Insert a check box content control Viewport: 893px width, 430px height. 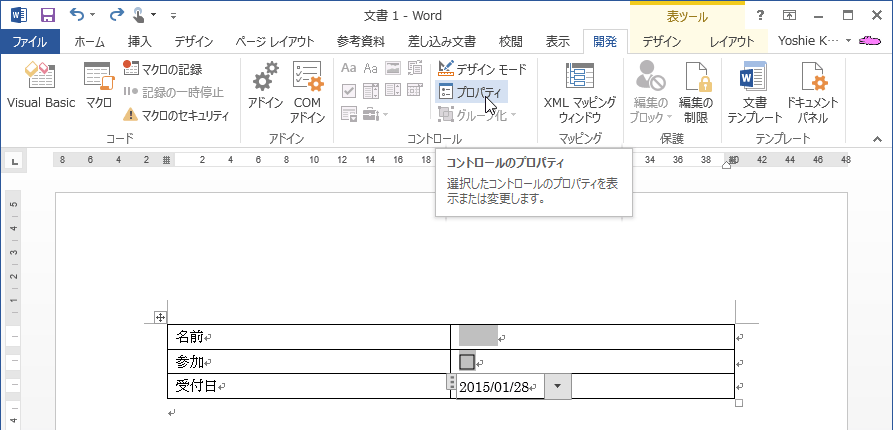pyautogui.click(x=349, y=91)
